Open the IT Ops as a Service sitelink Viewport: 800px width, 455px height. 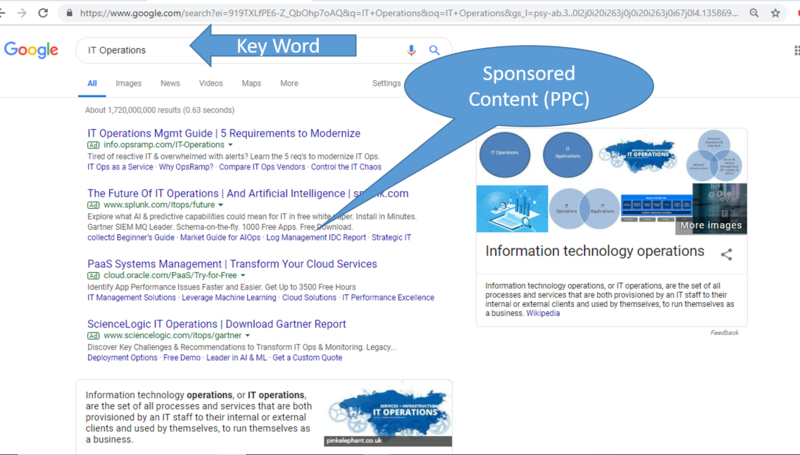(120, 167)
